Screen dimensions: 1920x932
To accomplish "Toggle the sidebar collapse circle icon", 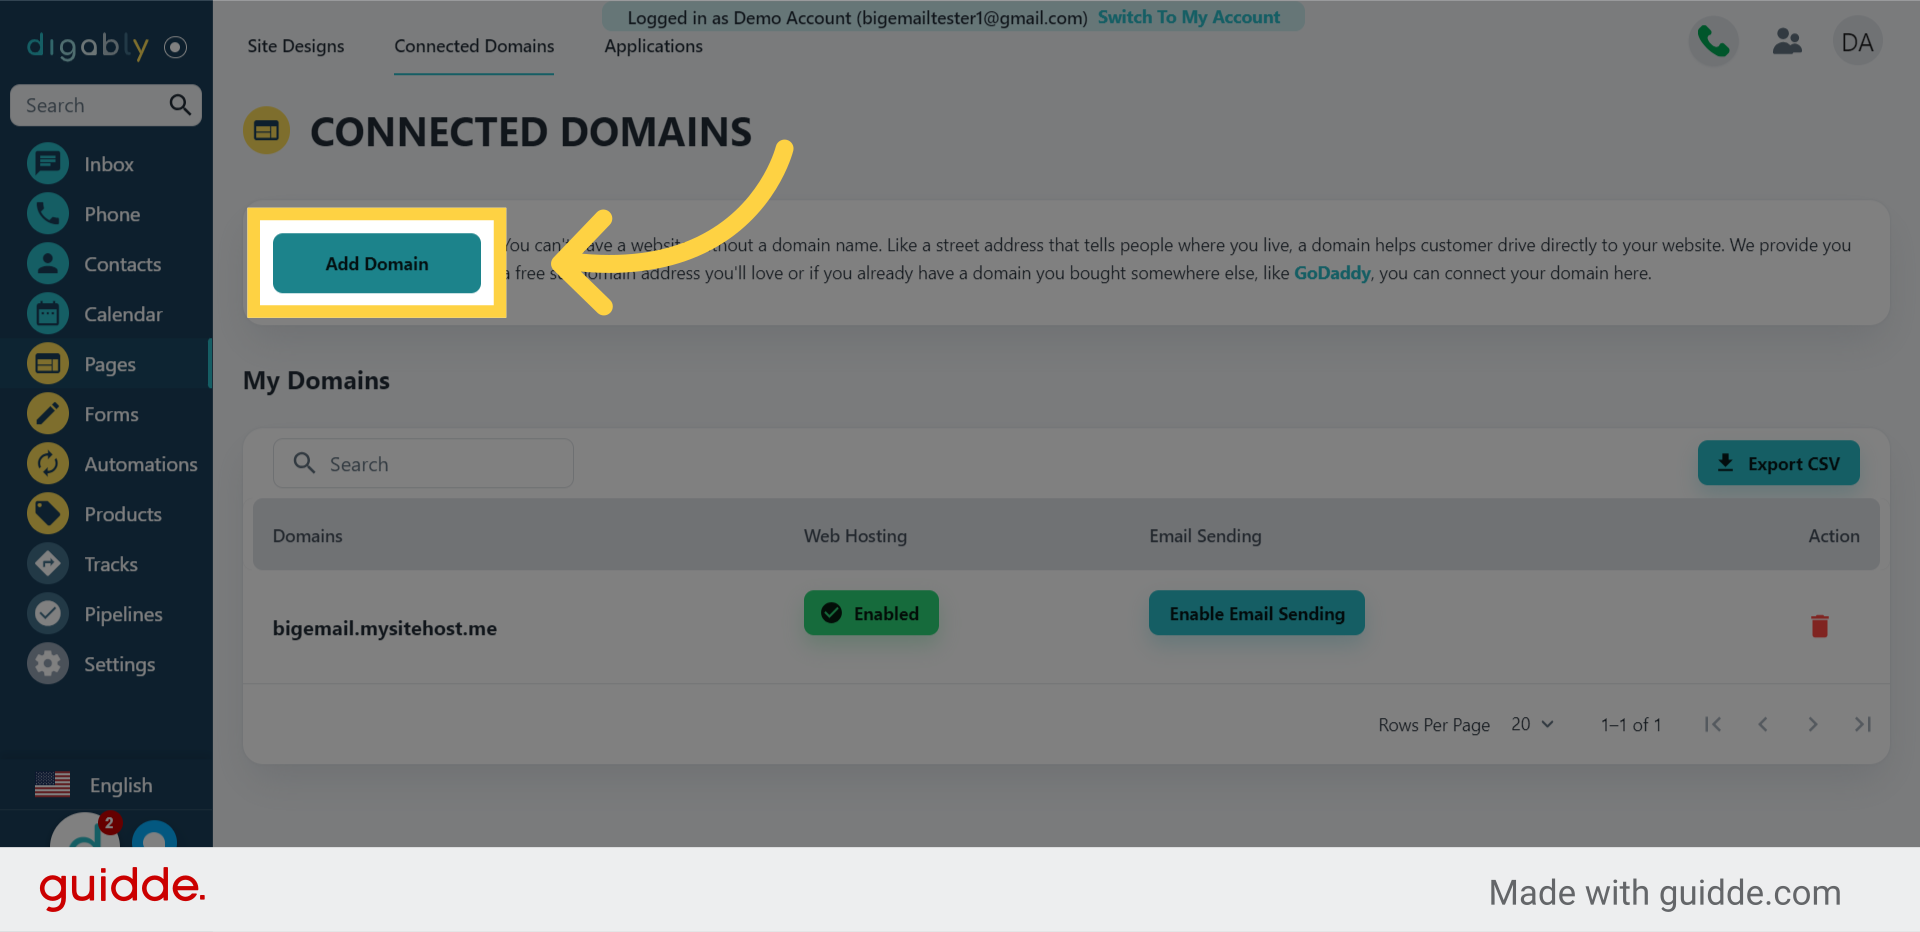I will click(176, 47).
